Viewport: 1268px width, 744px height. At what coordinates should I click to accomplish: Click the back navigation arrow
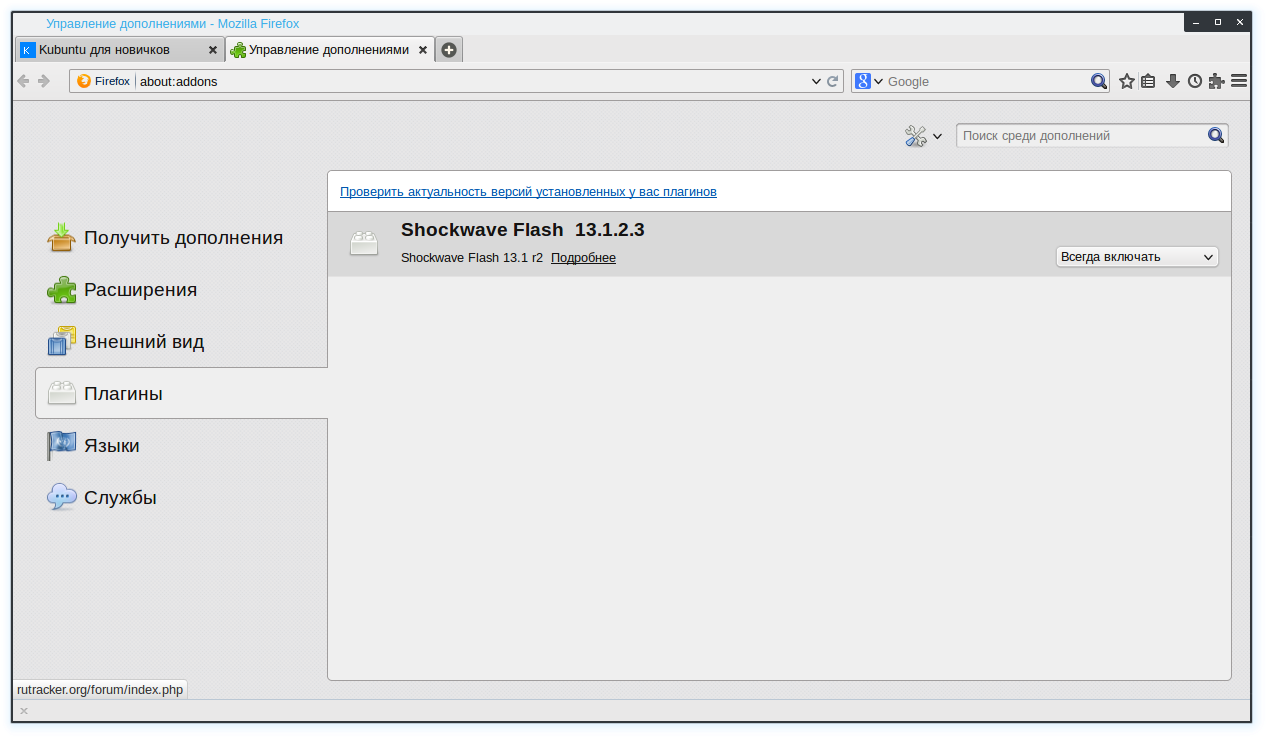(x=23, y=81)
